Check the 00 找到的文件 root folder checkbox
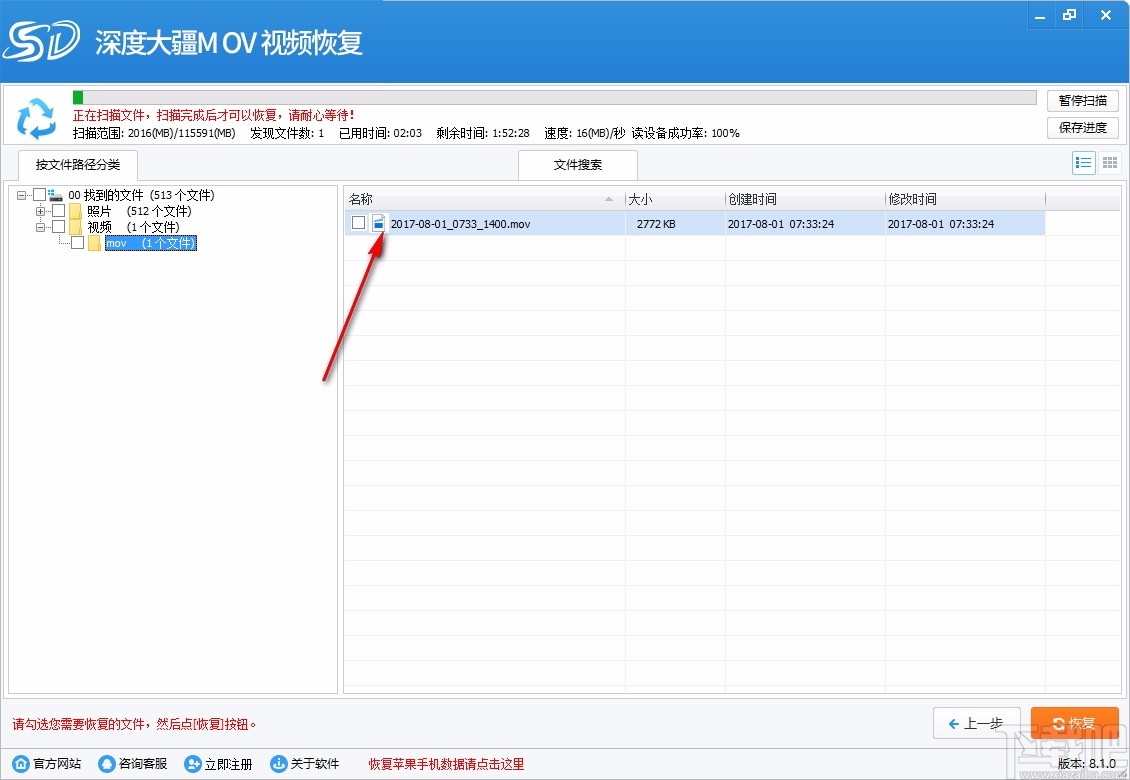Image resolution: width=1130 pixels, height=780 pixels. pyautogui.click(x=40, y=194)
